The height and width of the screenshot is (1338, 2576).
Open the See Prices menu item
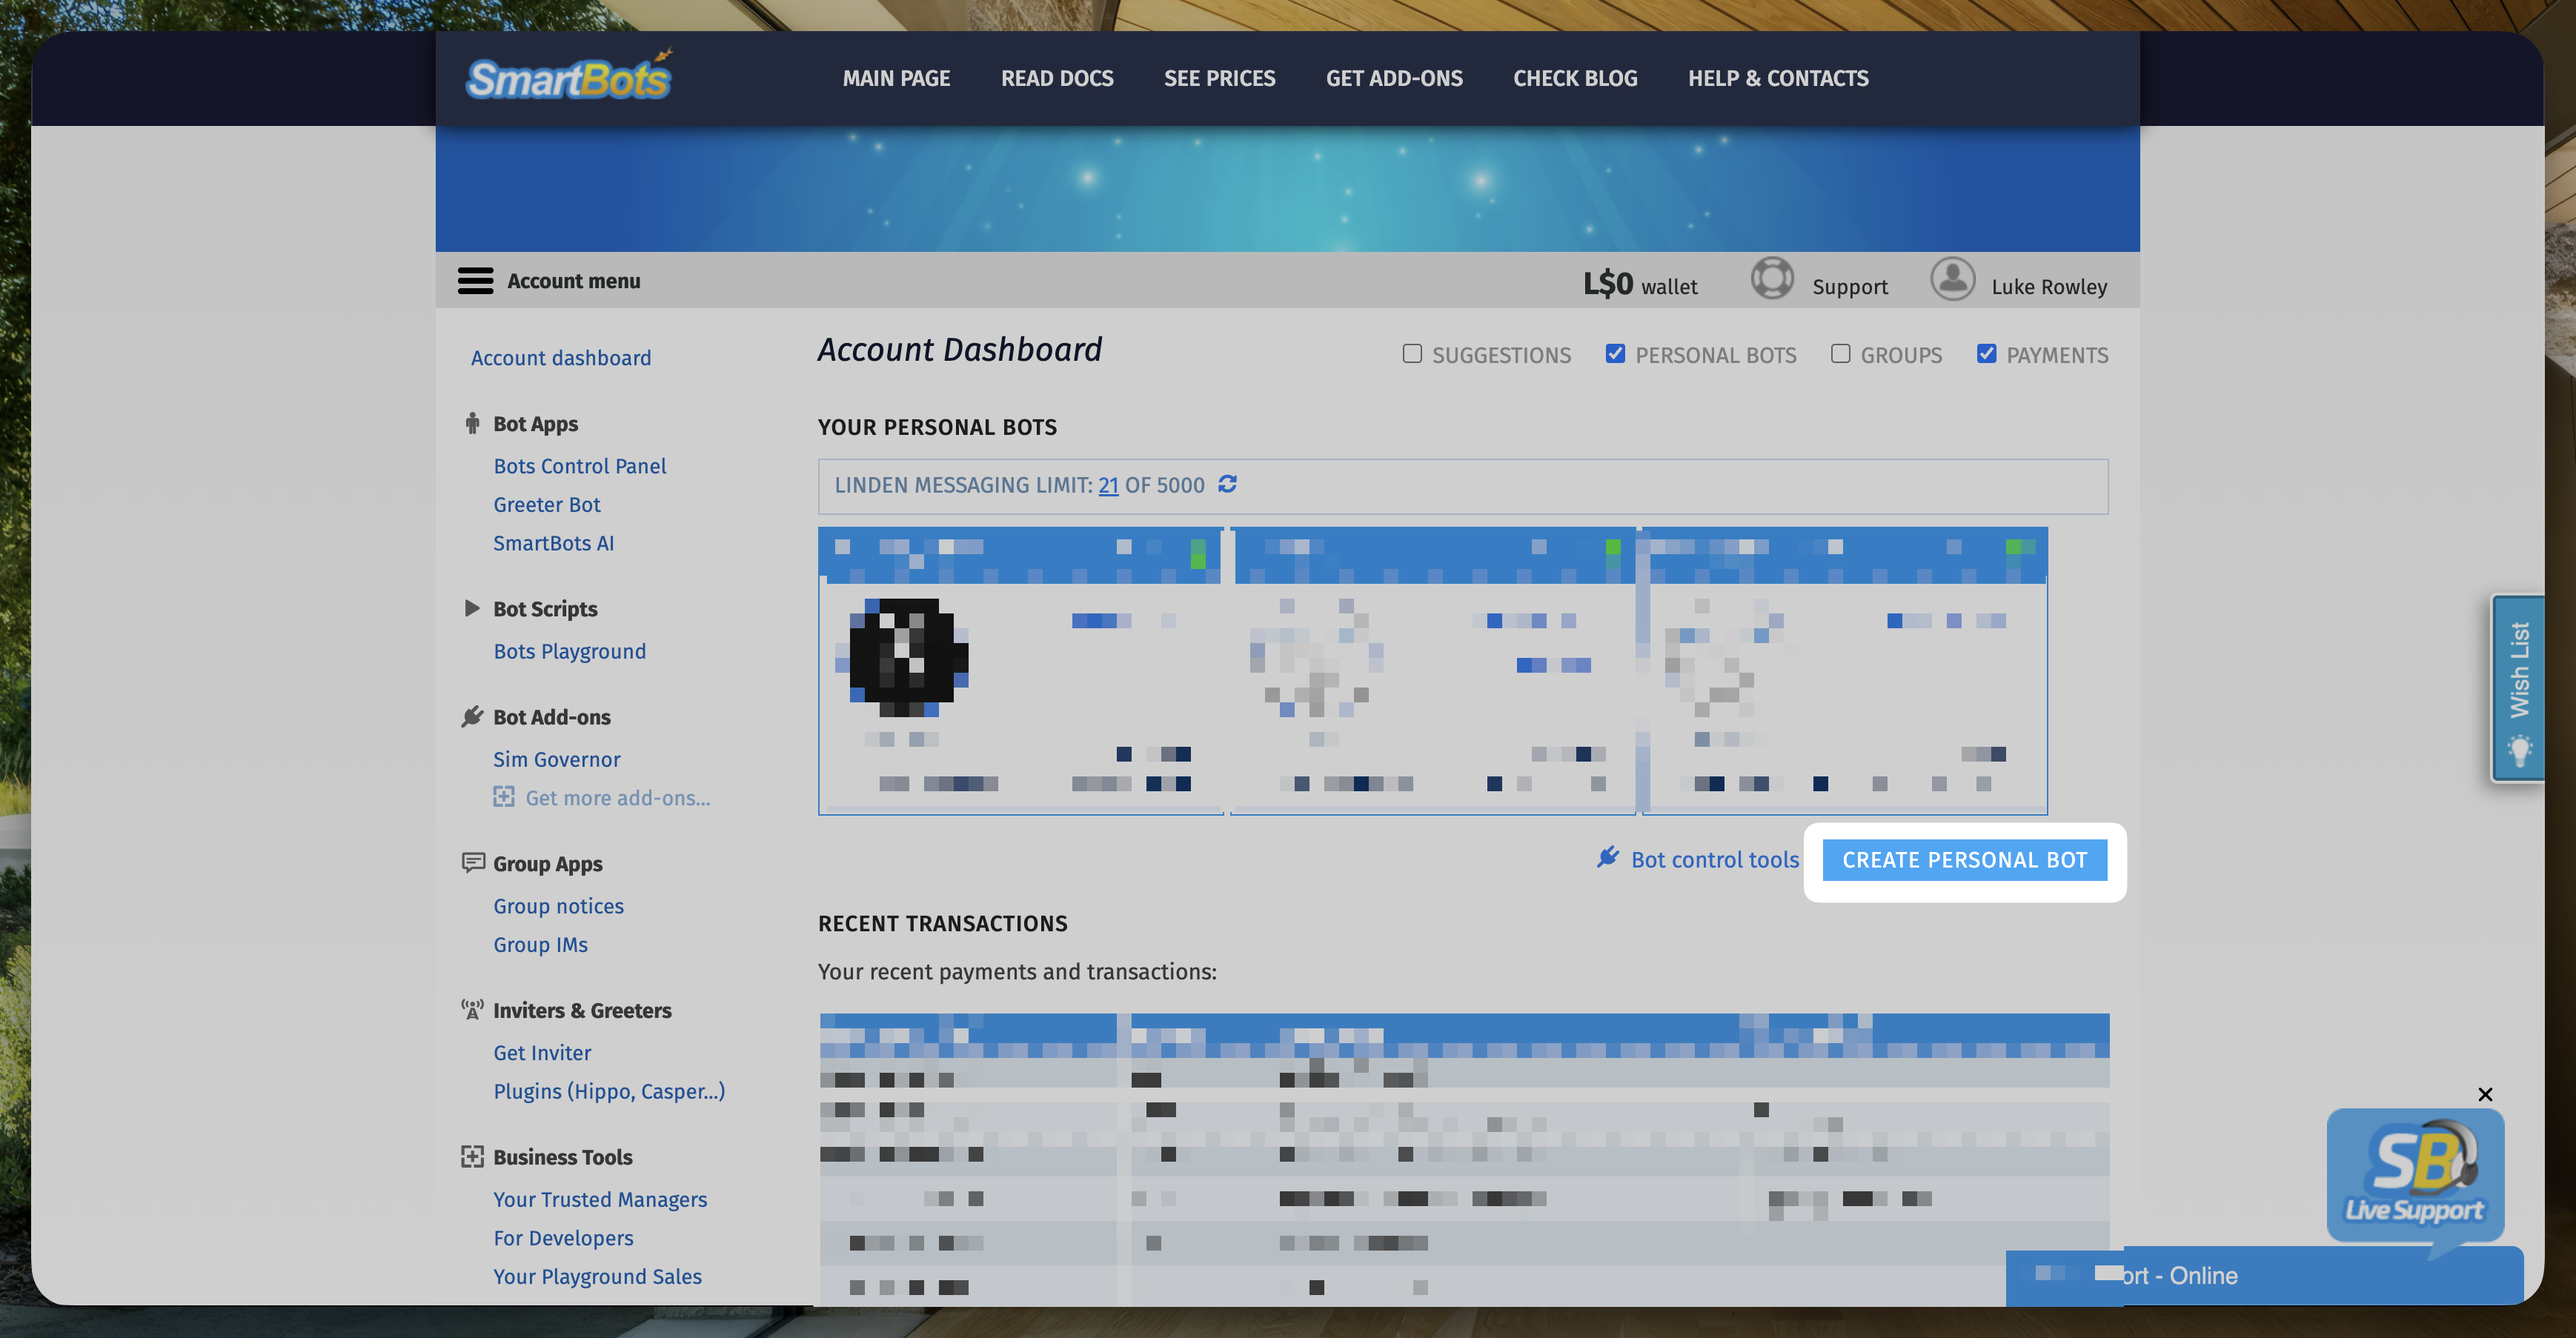tap(1219, 78)
